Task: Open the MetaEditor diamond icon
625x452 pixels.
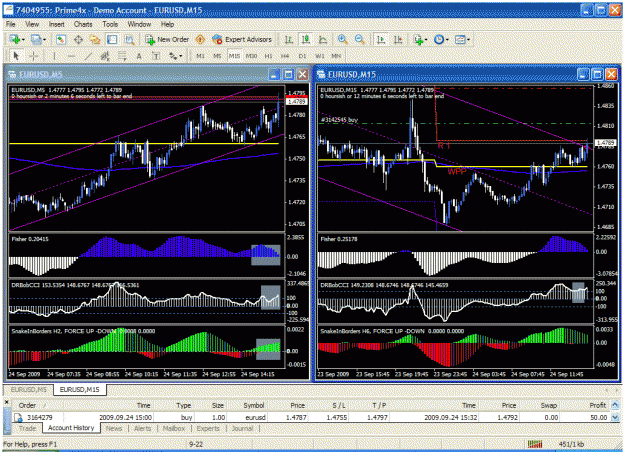Action: pos(200,39)
